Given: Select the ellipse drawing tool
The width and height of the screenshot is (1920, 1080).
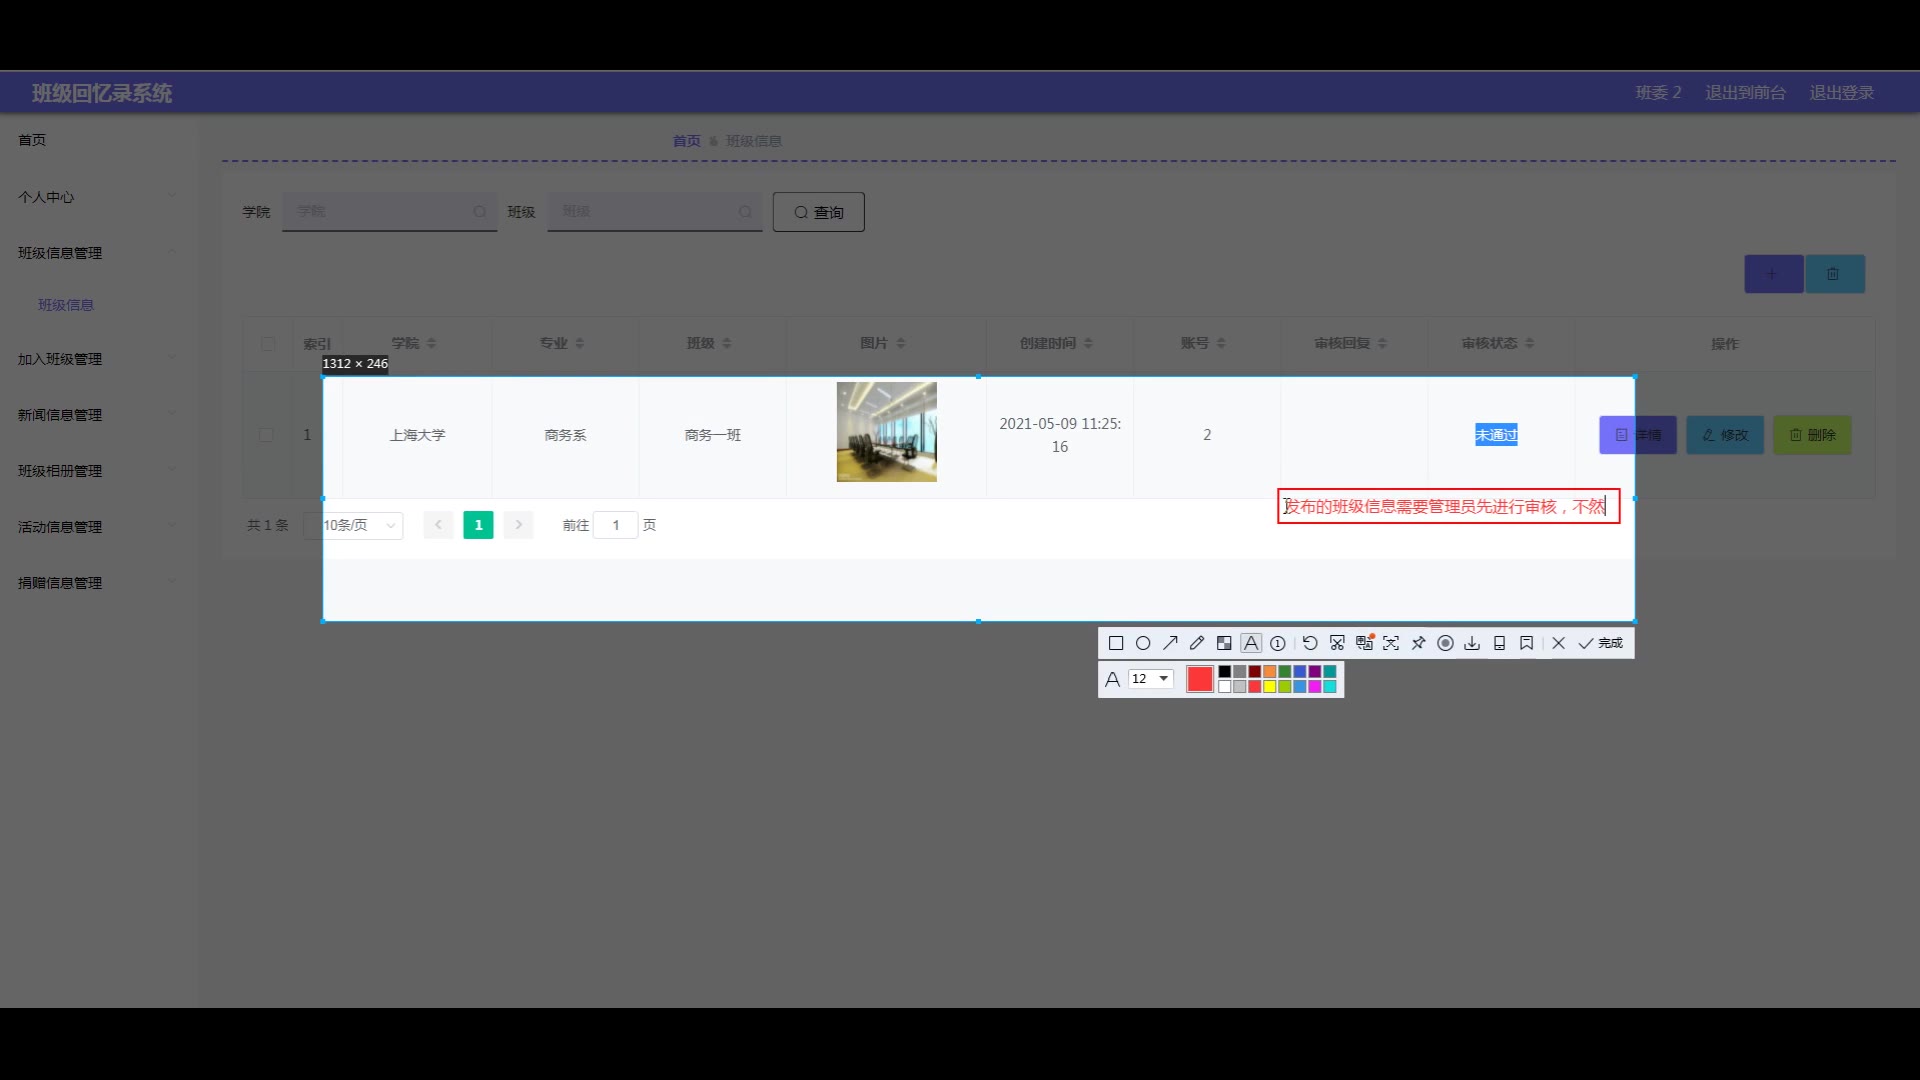Looking at the screenshot, I should 1143,643.
